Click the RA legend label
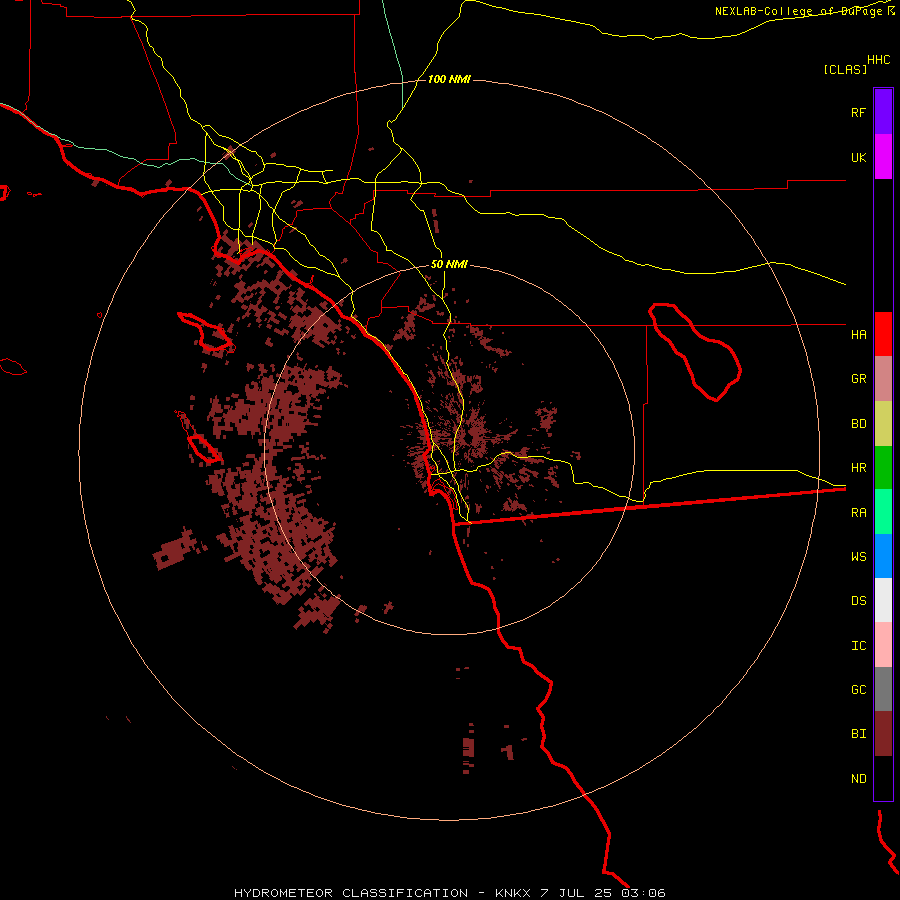Image resolution: width=900 pixels, height=900 pixels. click(x=858, y=513)
